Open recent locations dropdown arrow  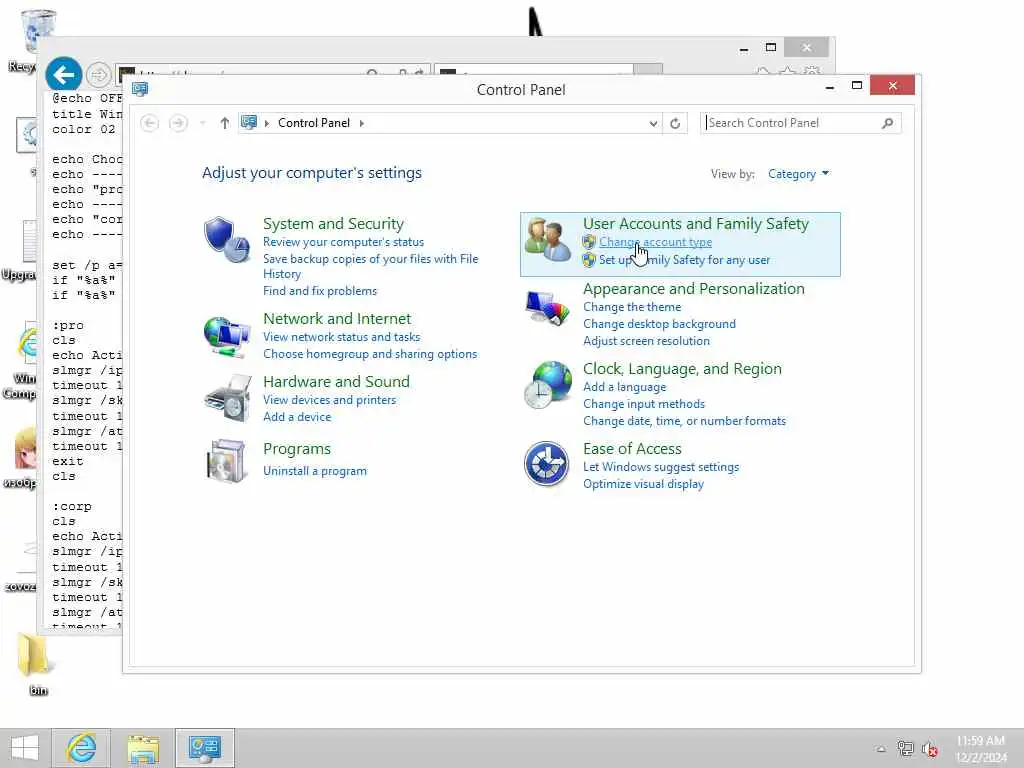[x=202, y=123]
